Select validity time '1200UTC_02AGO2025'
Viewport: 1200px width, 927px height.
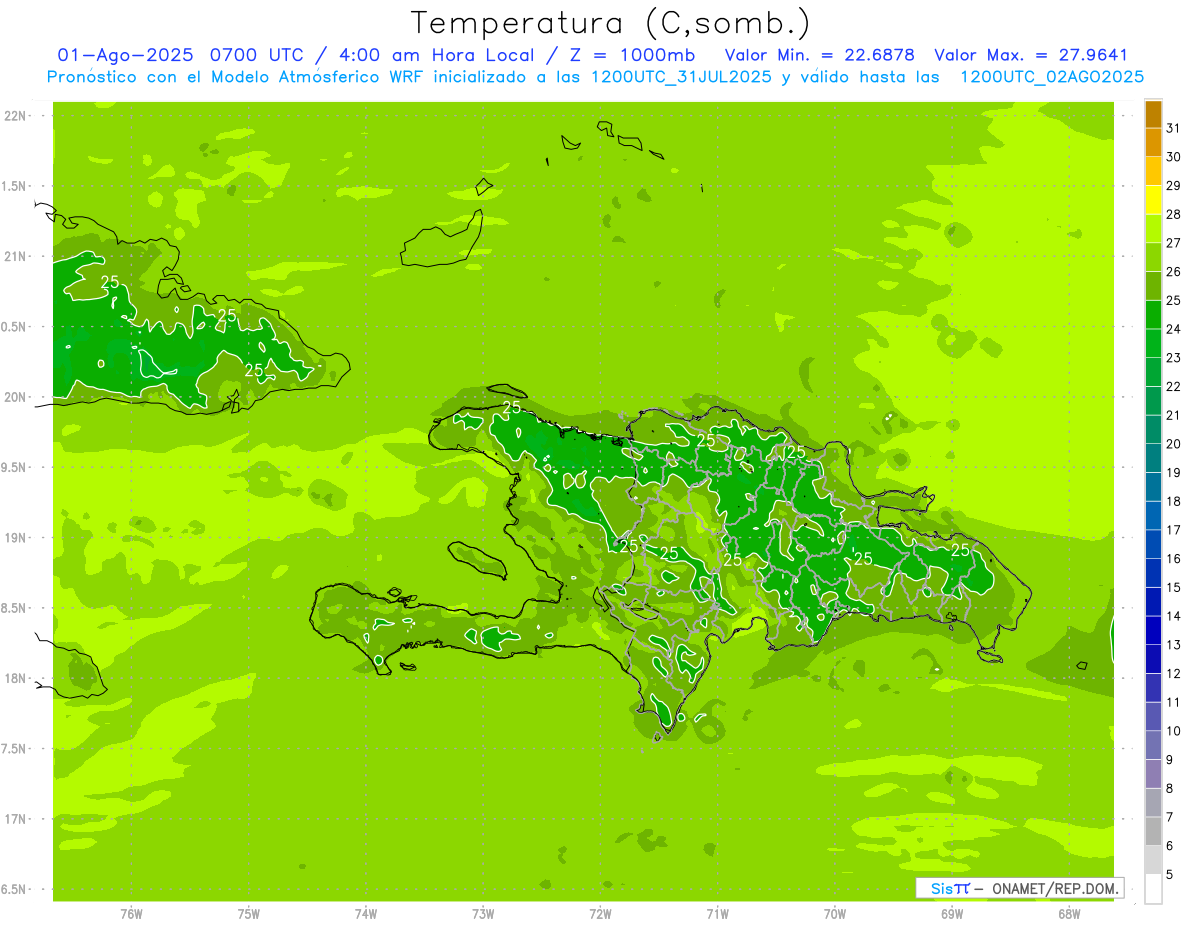coord(1052,77)
